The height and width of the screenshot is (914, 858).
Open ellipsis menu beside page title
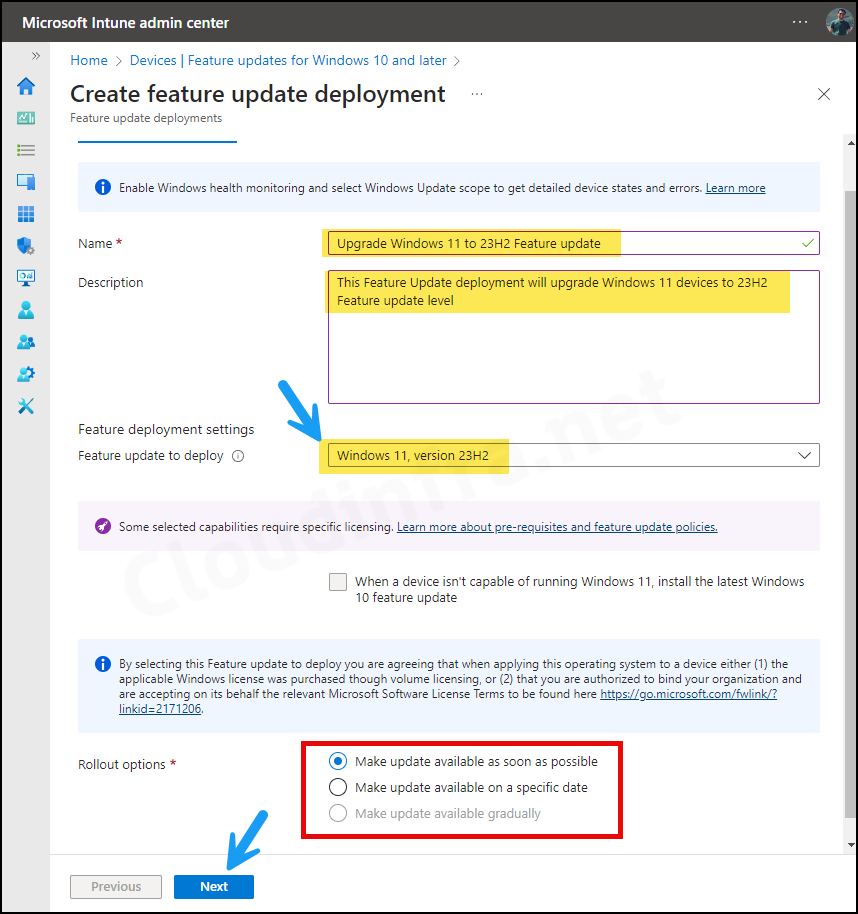(x=477, y=94)
